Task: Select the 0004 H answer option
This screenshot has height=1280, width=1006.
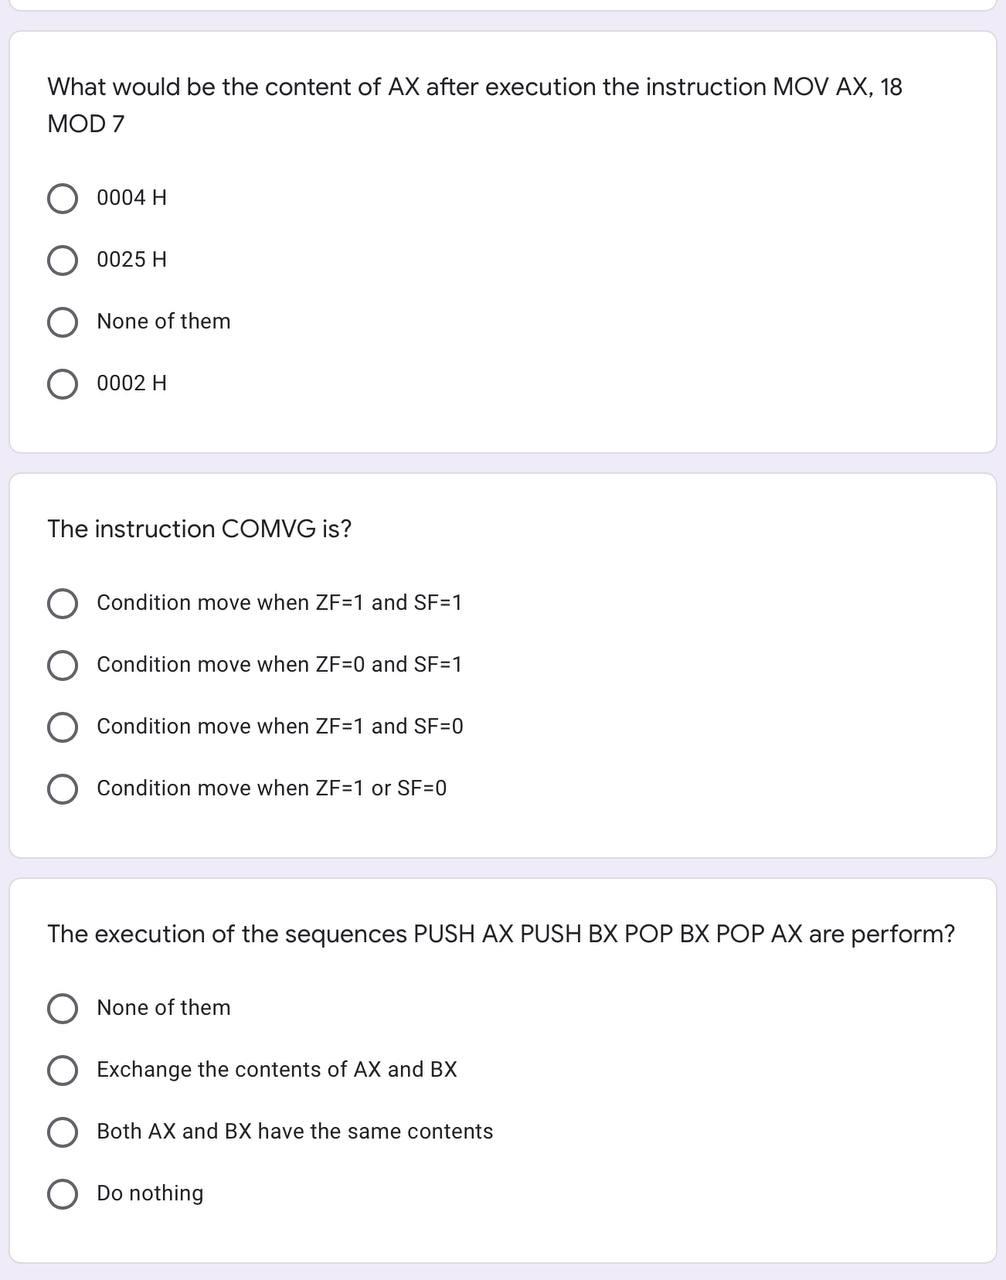Action: tap(63, 198)
